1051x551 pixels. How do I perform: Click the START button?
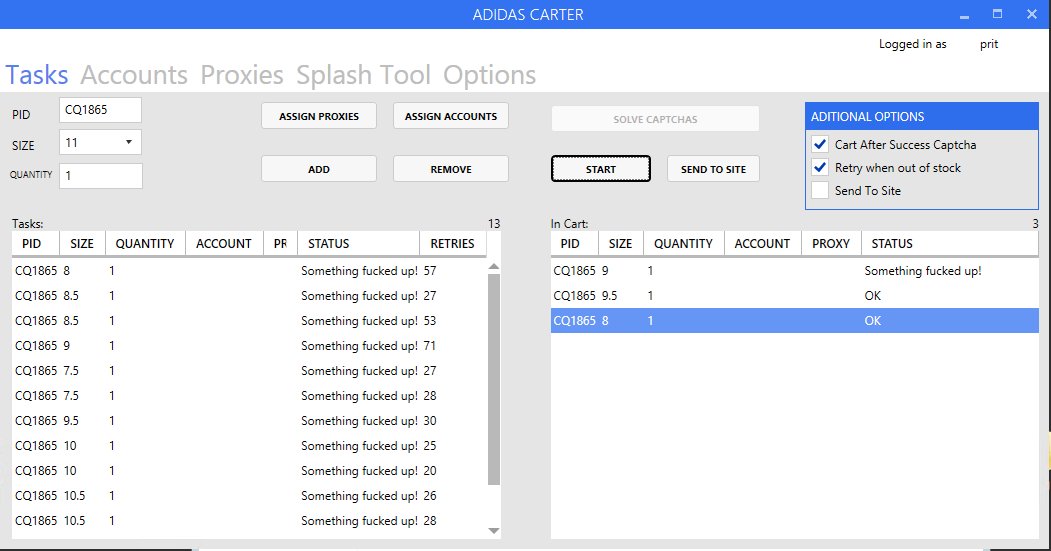pyautogui.click(x=601, y=169)
